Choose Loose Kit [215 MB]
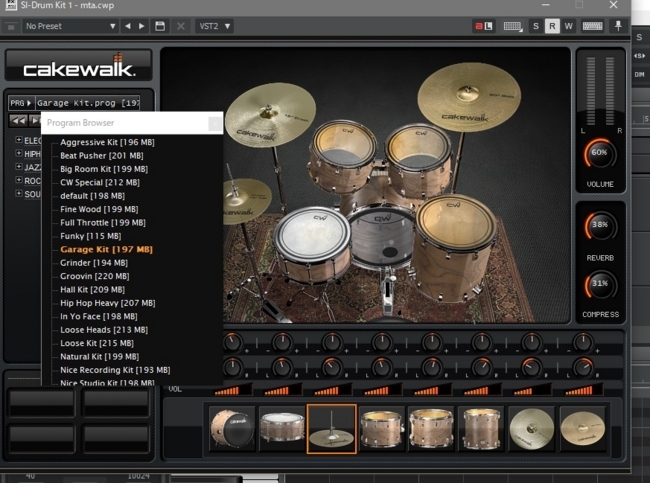This screenshot has width=650, height=483. point(97,343)
